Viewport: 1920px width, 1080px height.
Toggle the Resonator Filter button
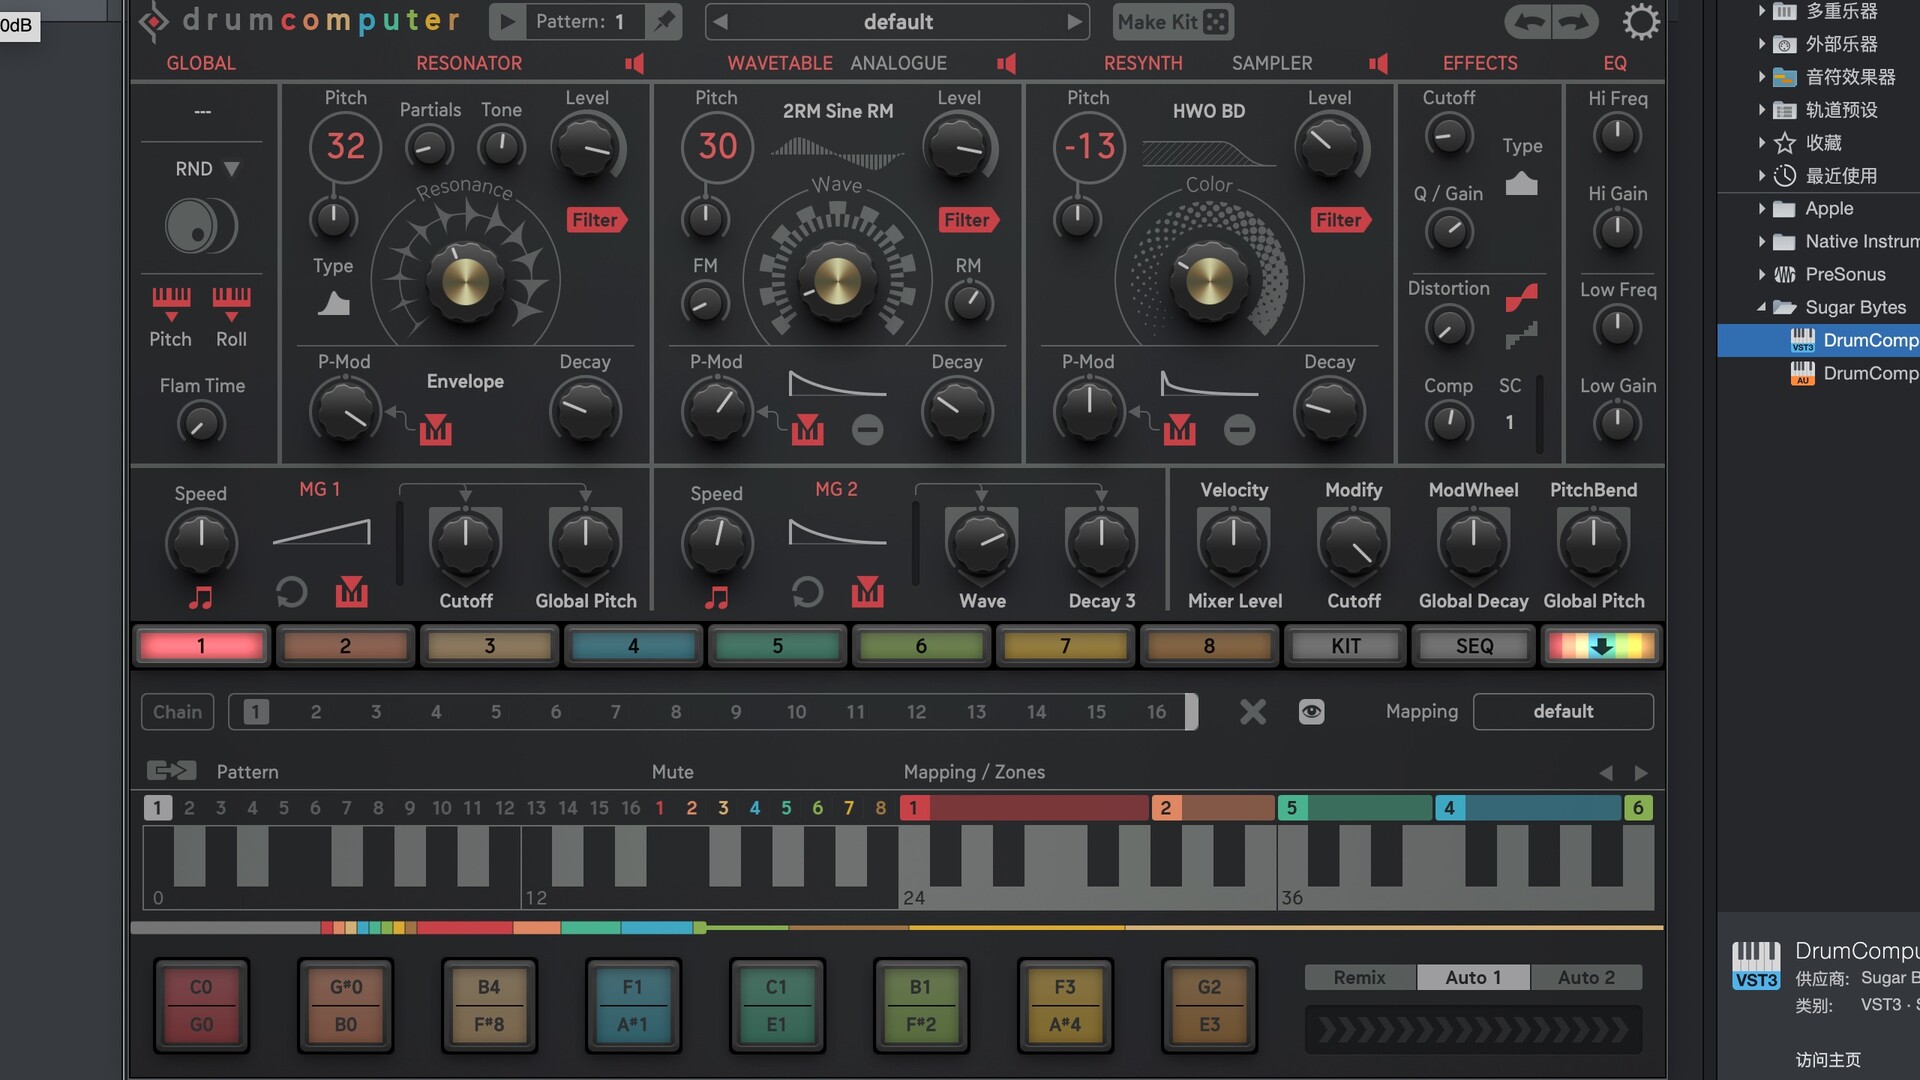click(596, 220)
